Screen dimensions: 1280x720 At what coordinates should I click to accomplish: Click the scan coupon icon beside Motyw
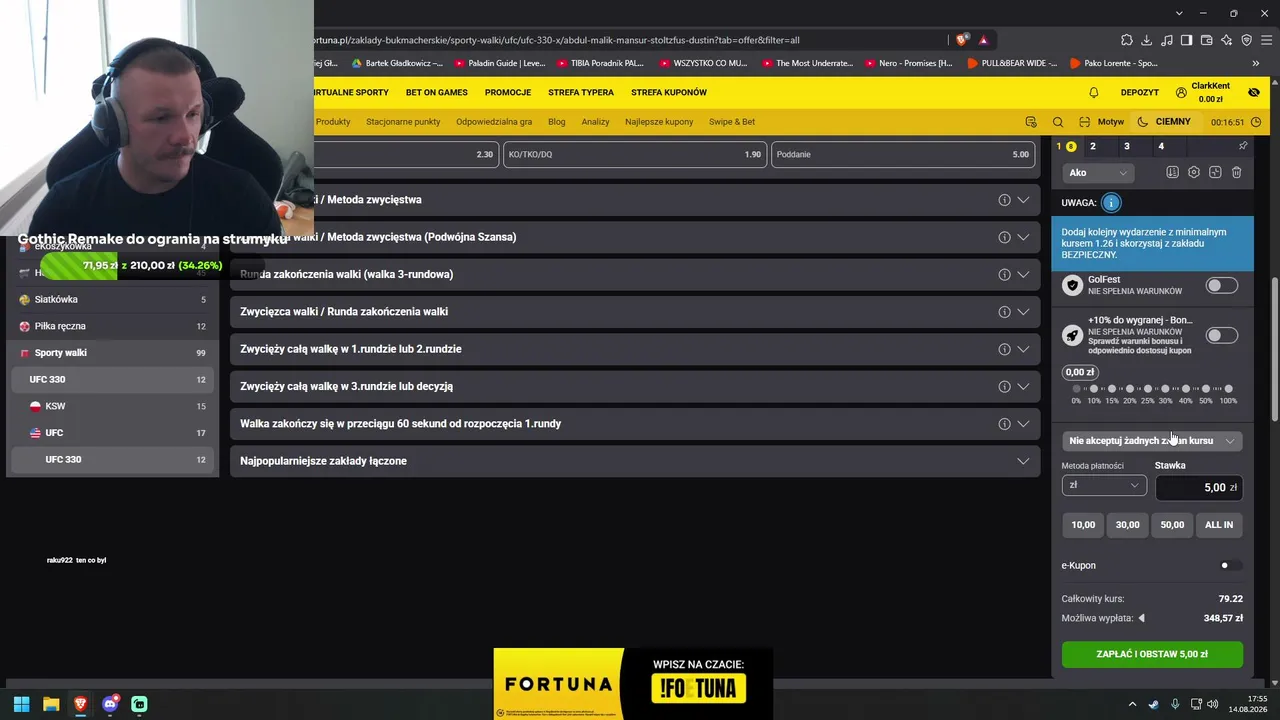coord(1084,122)
